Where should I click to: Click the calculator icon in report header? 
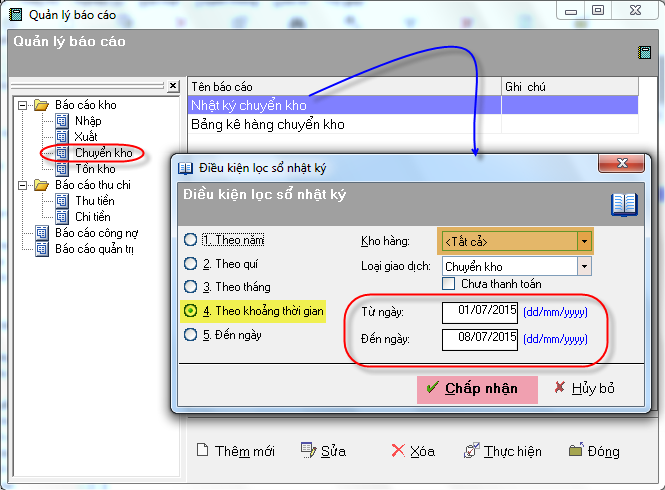coord(645,53)
